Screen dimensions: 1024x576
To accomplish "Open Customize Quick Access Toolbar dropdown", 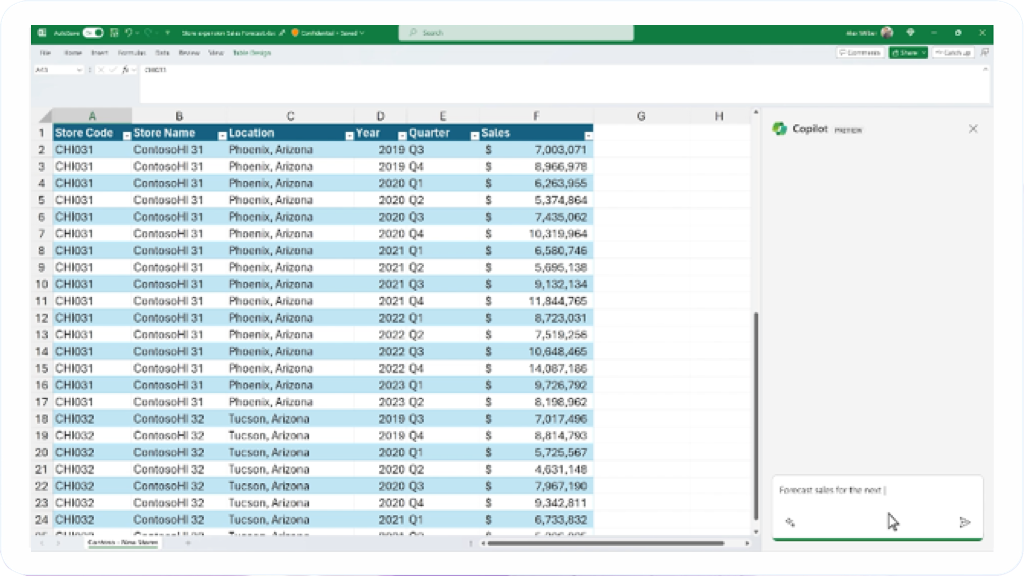I will (168, 33).
